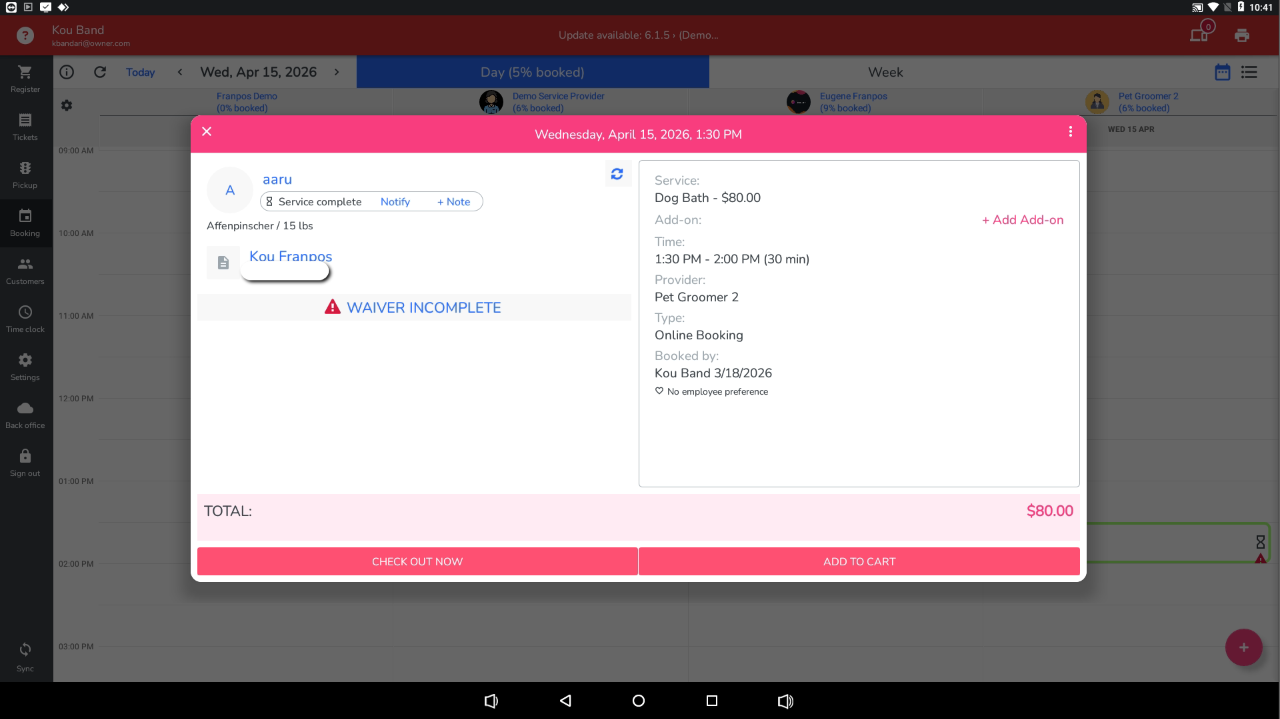Open Register from the sidebar
Viewport: 1280px width, 719px height.
click(25, 79)
